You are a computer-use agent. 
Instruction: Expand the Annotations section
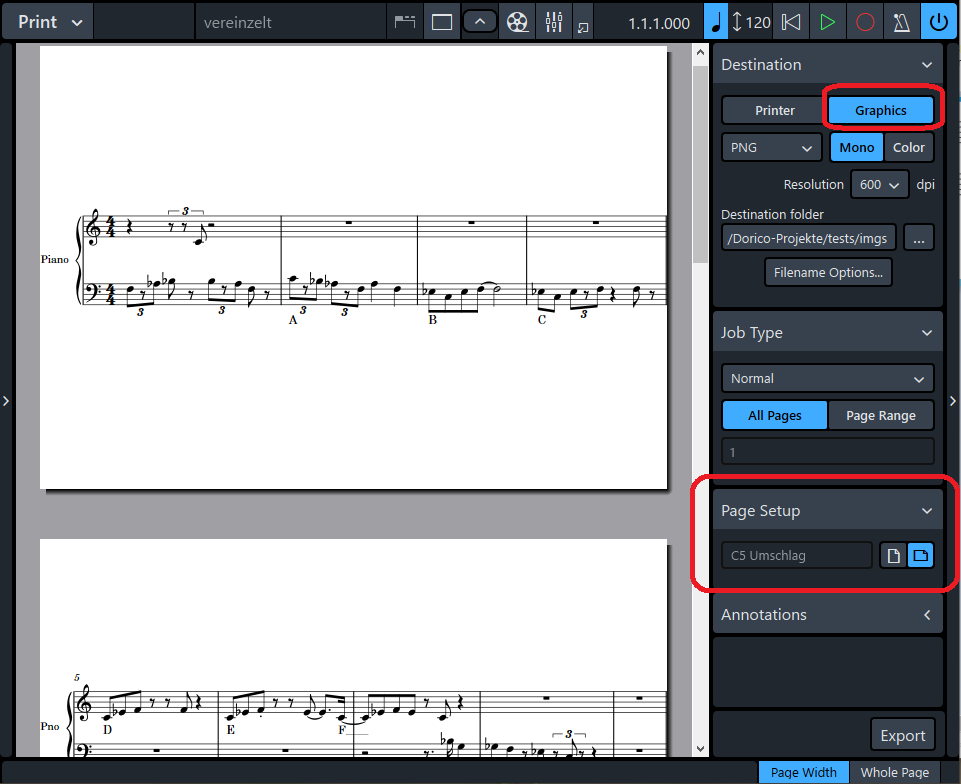click(927, 615)
